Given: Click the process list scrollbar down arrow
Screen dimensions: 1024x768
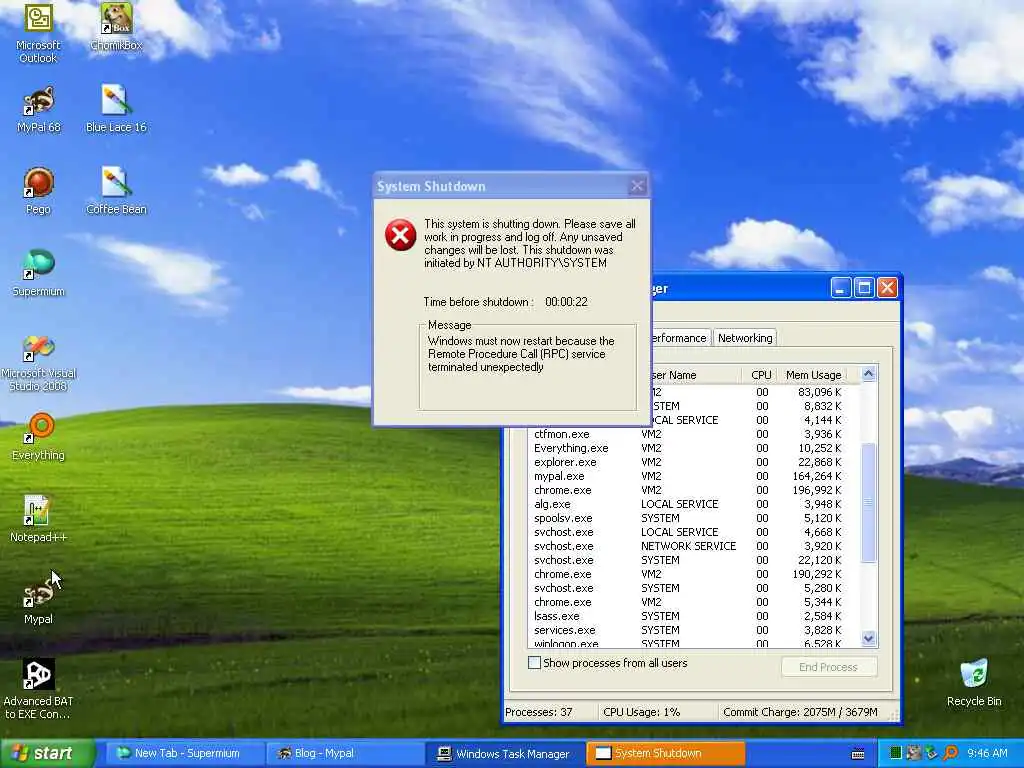Looking at the screenshot, I should pos(868,638).
